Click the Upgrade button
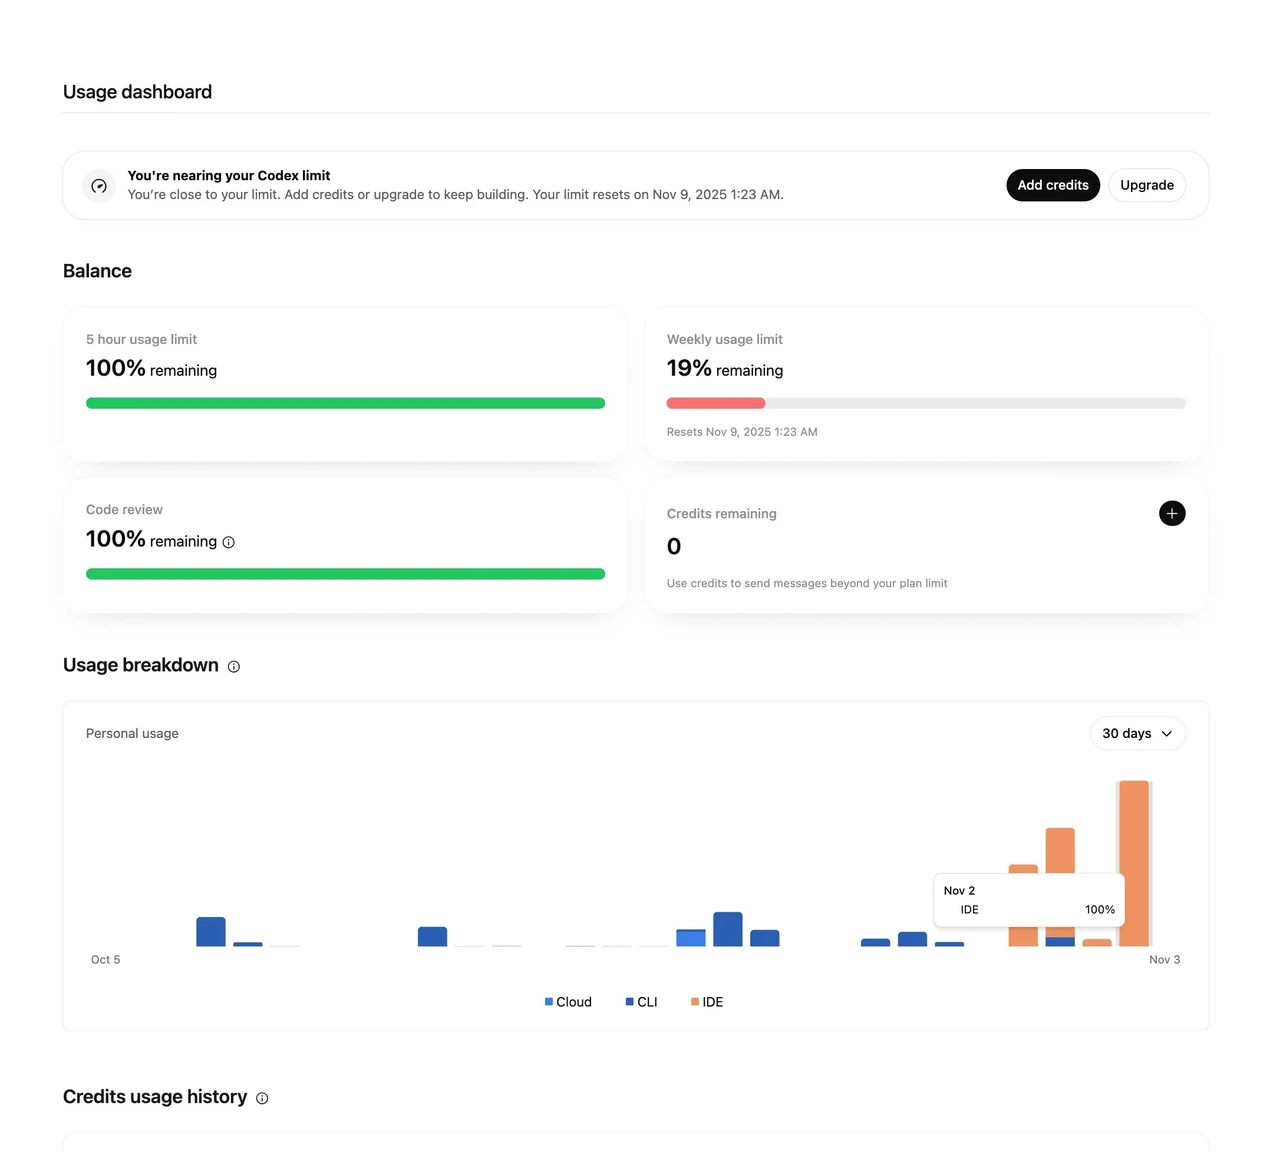Screen dimensions: 1280x1152 tap(1147, 185)
